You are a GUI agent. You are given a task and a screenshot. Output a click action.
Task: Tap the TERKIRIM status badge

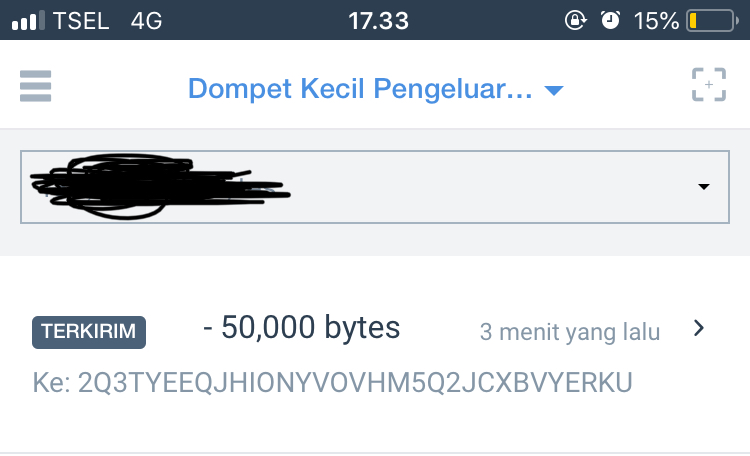tap(89, 332)
